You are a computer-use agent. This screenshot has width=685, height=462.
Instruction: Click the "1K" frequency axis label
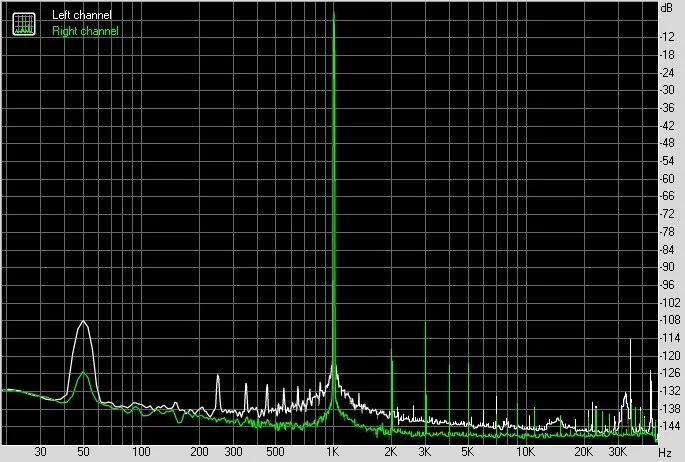[x=333, y=452]
